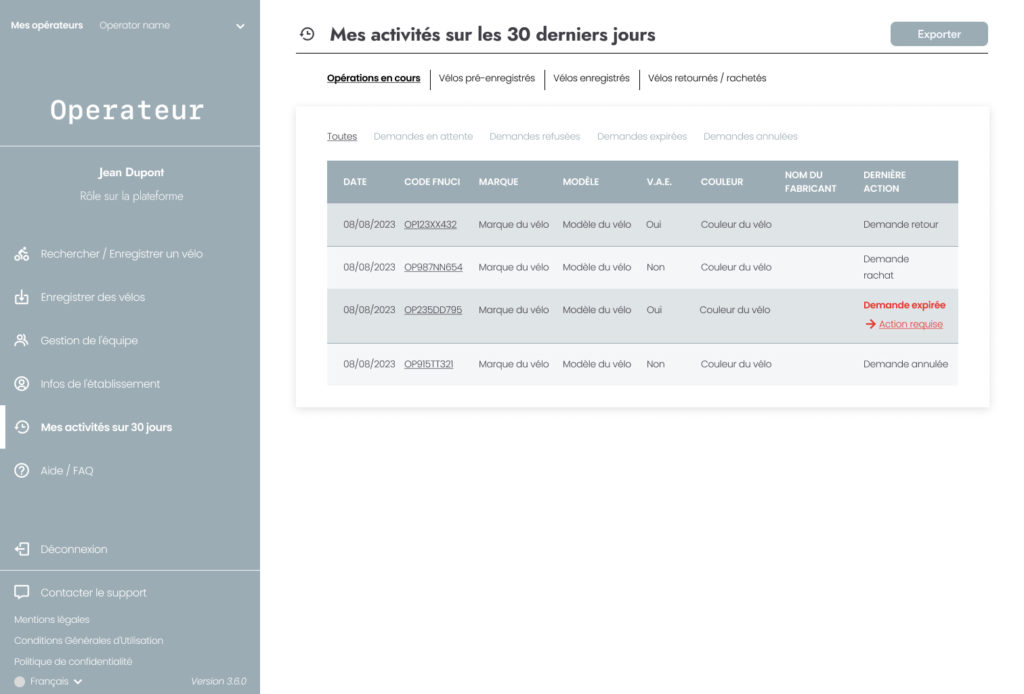1024x694 pixels.
Task: Click Rôle sur la plateforme text
Action: 131,196
